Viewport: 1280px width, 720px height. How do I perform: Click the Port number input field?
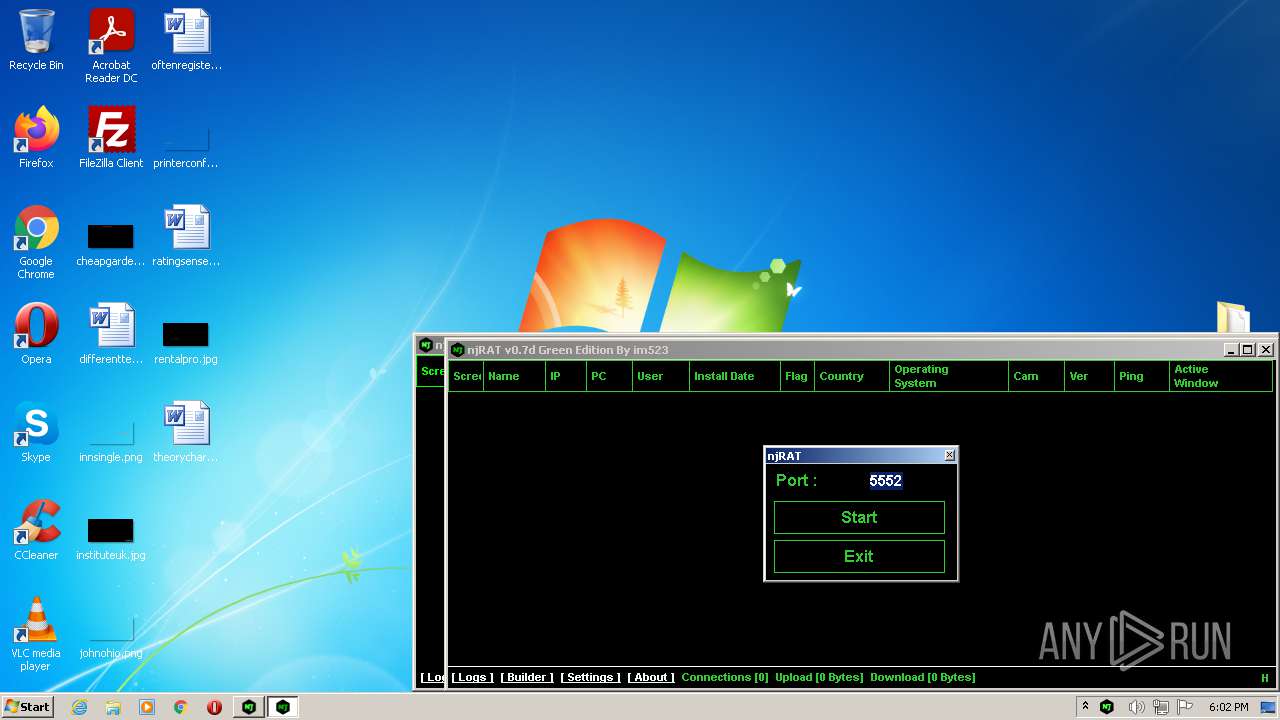click(885, 481)
